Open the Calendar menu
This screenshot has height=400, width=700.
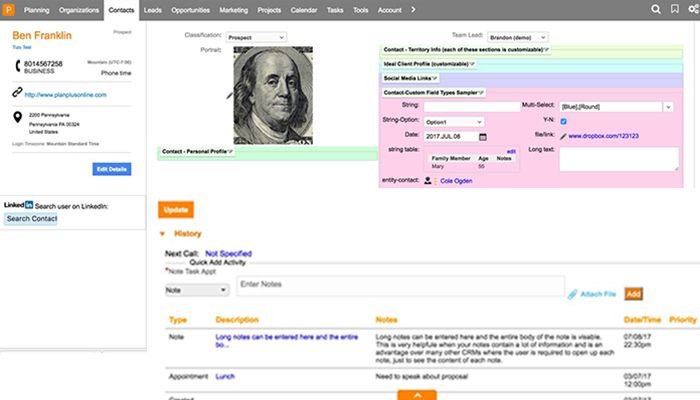304,10
